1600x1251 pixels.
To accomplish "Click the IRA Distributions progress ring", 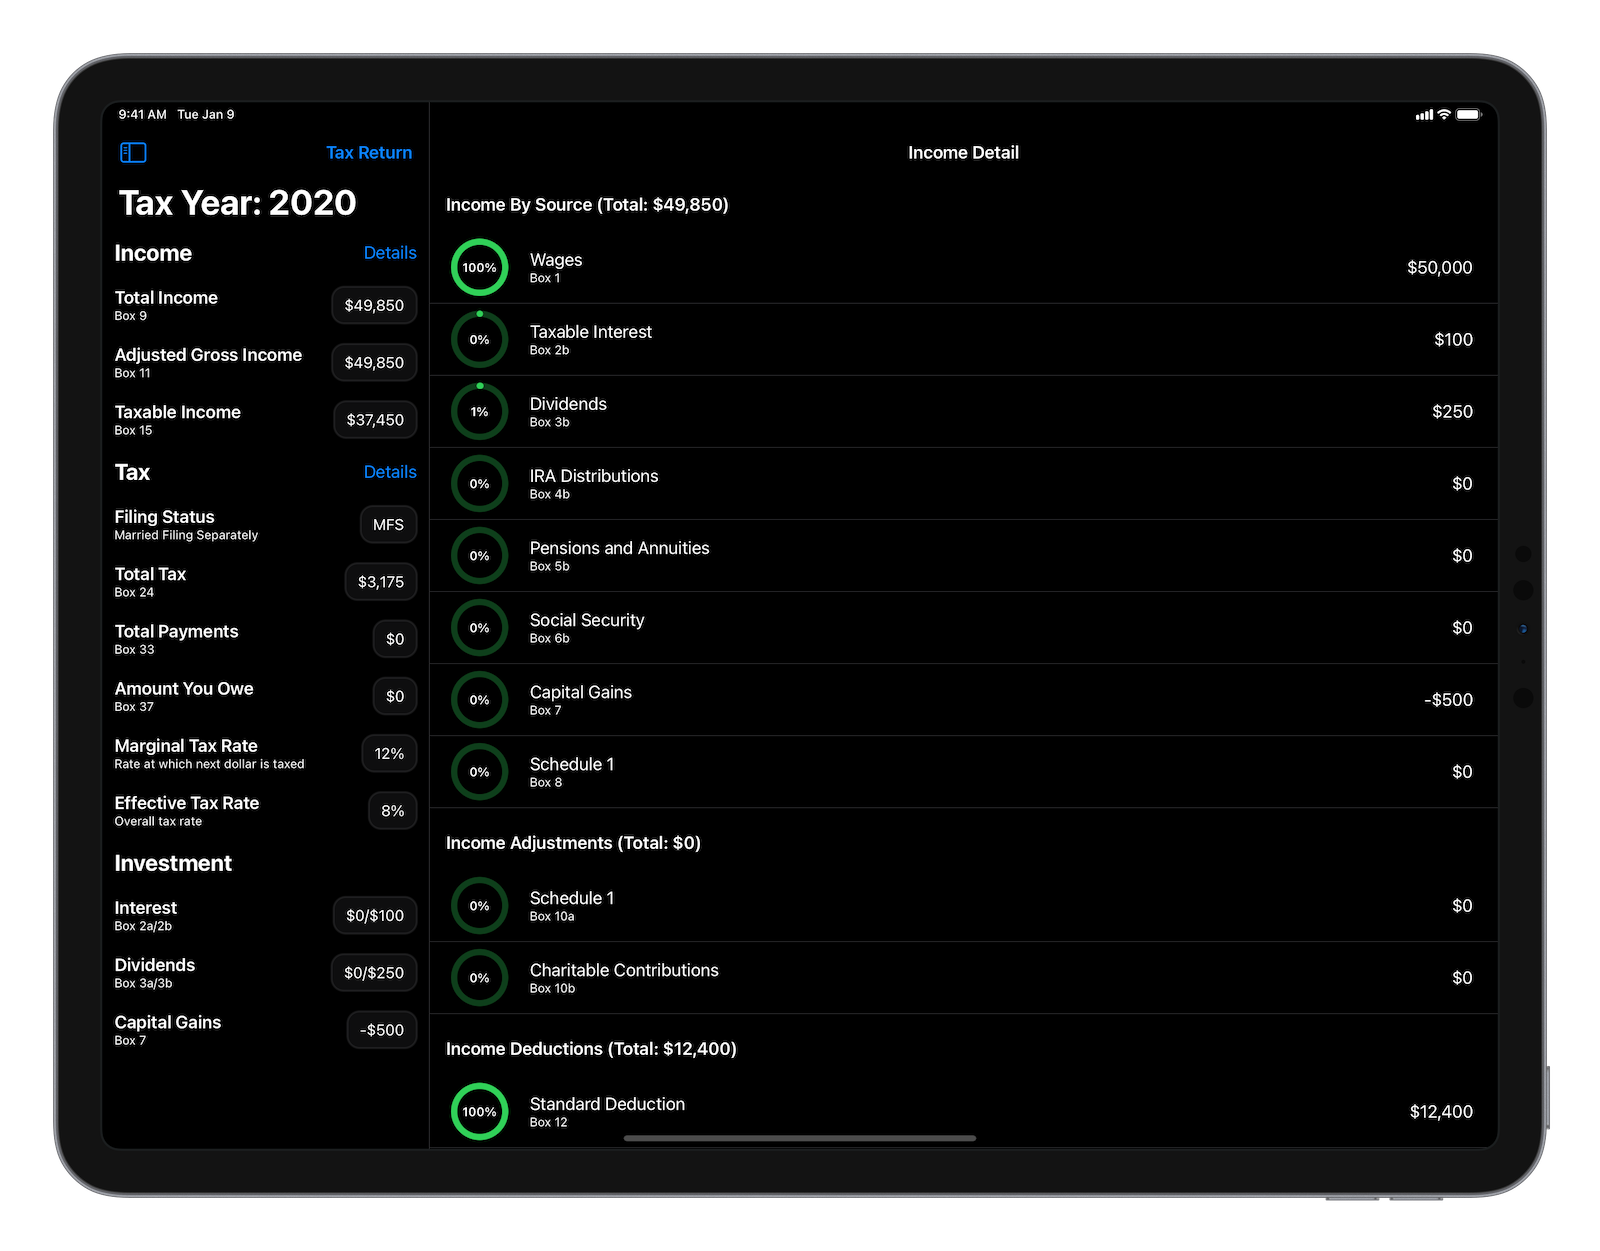I will (480, 483).
